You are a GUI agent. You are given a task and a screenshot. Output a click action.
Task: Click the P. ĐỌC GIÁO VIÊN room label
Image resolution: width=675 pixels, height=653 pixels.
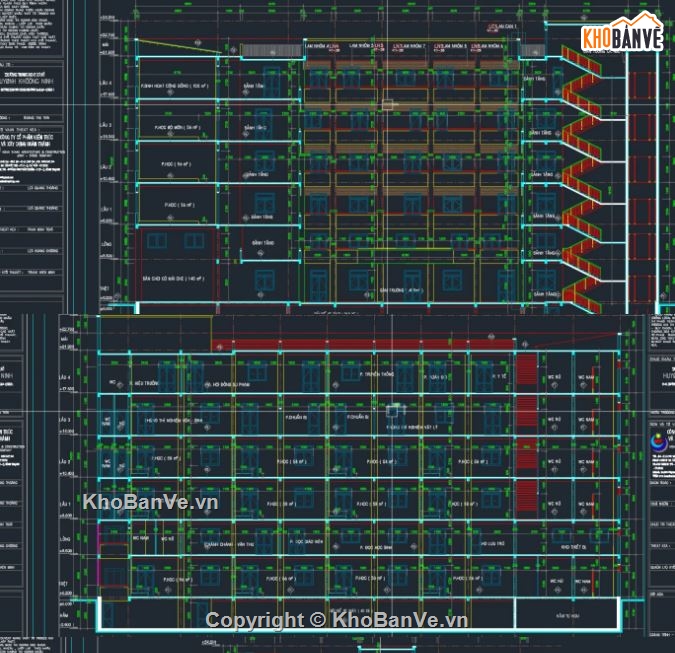point(306,542)
